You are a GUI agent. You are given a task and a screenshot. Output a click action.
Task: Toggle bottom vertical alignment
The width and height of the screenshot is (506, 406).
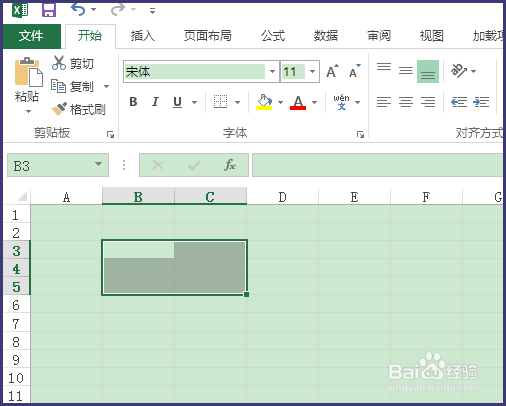(428, 71)
